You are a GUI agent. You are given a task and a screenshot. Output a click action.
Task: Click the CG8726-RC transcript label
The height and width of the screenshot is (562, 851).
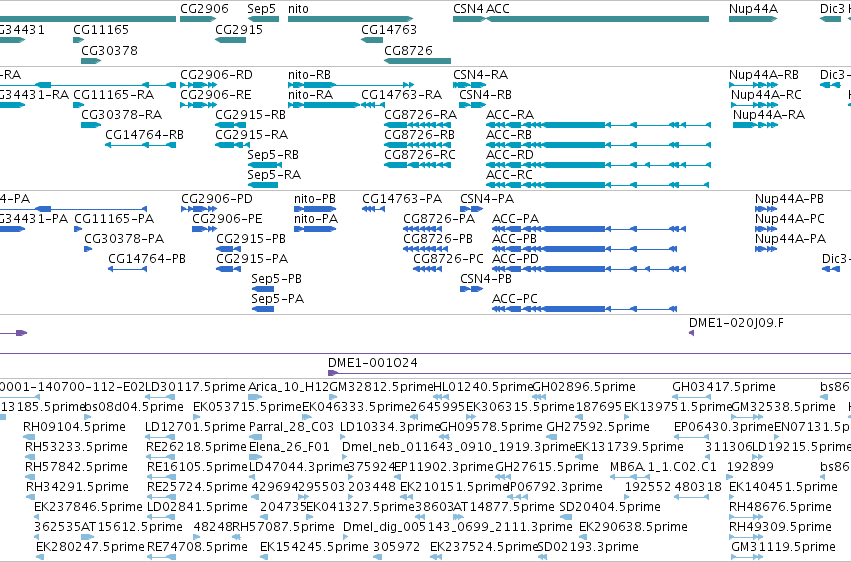[x=420, y=155]
